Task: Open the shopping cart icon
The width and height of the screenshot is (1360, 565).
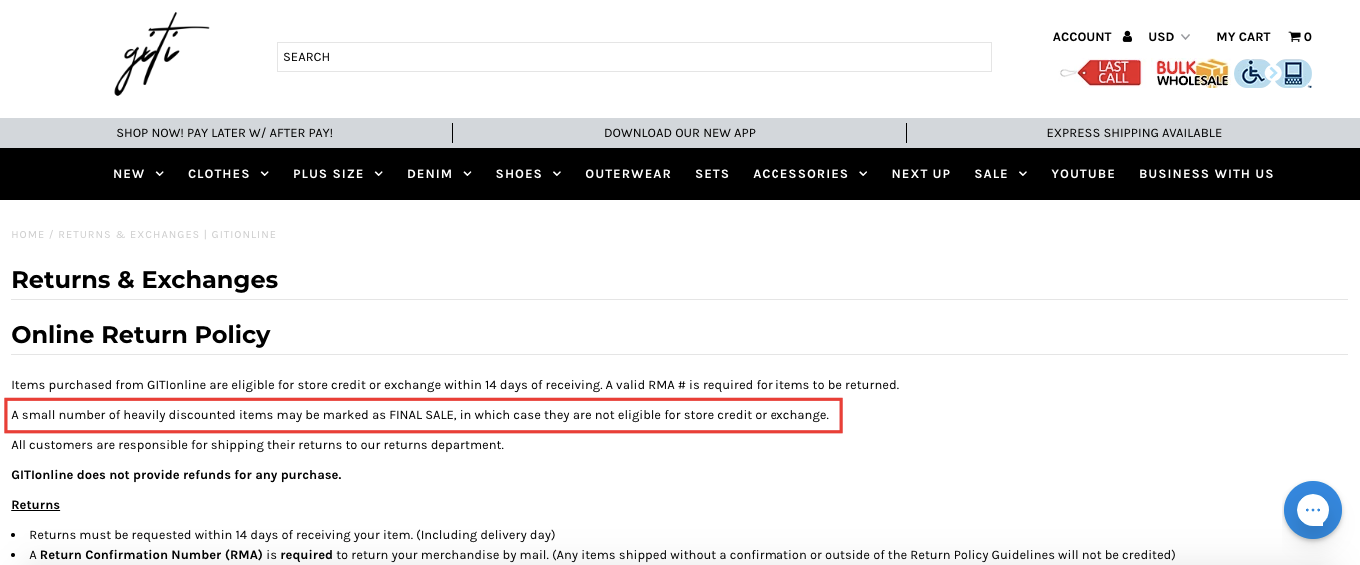Action: click(x=1294, y=37)
